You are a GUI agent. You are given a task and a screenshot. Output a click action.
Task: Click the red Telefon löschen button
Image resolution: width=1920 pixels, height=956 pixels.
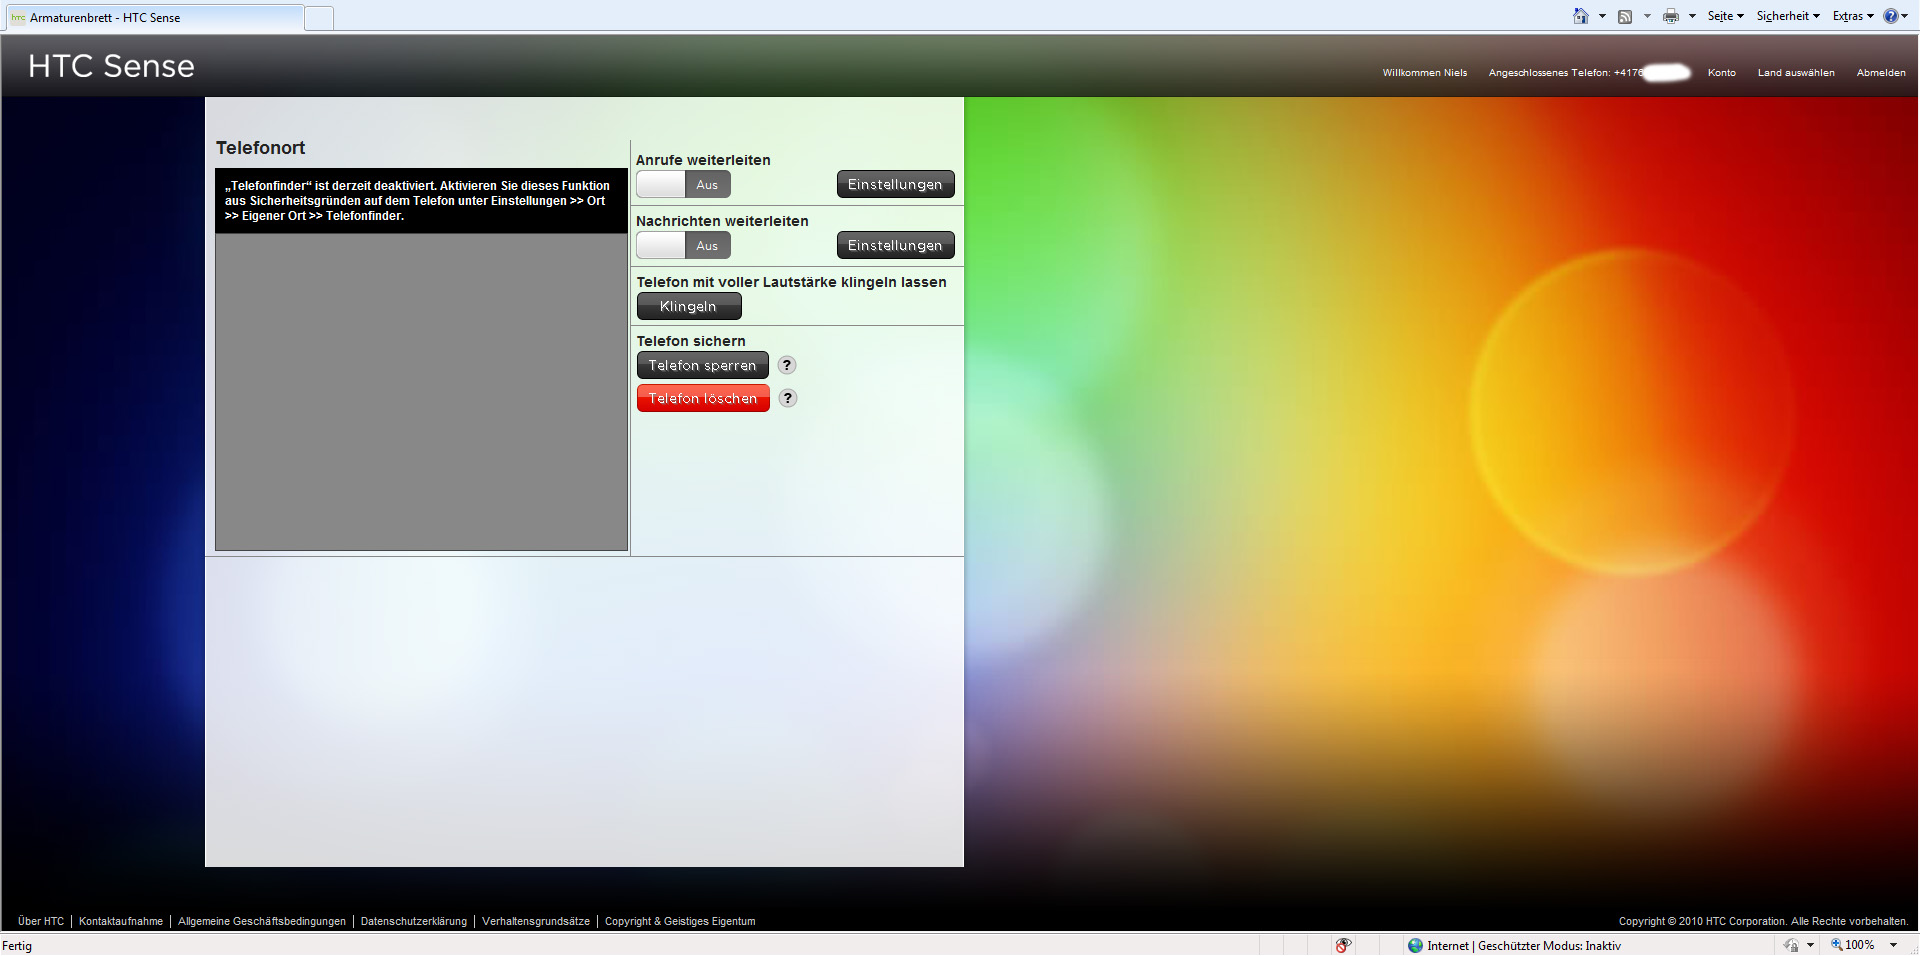[x=703, y=398]
